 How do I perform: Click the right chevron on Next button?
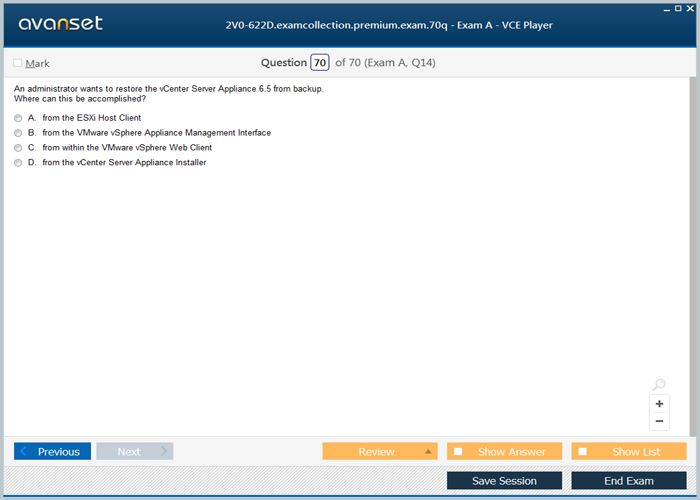pyautogui.click(x=164, y=451)
